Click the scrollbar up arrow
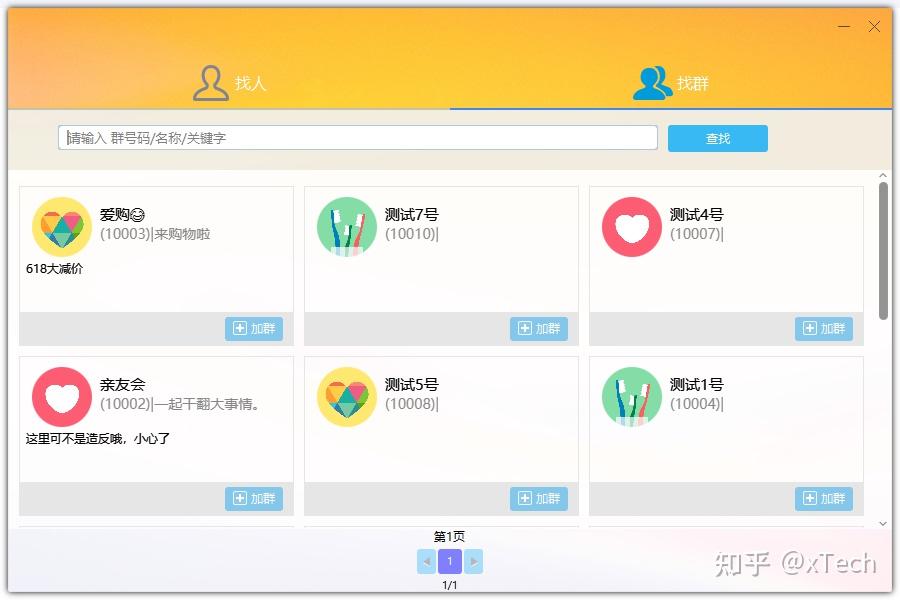Viewport: 900px width, 600px height. (x=883, y=175)
